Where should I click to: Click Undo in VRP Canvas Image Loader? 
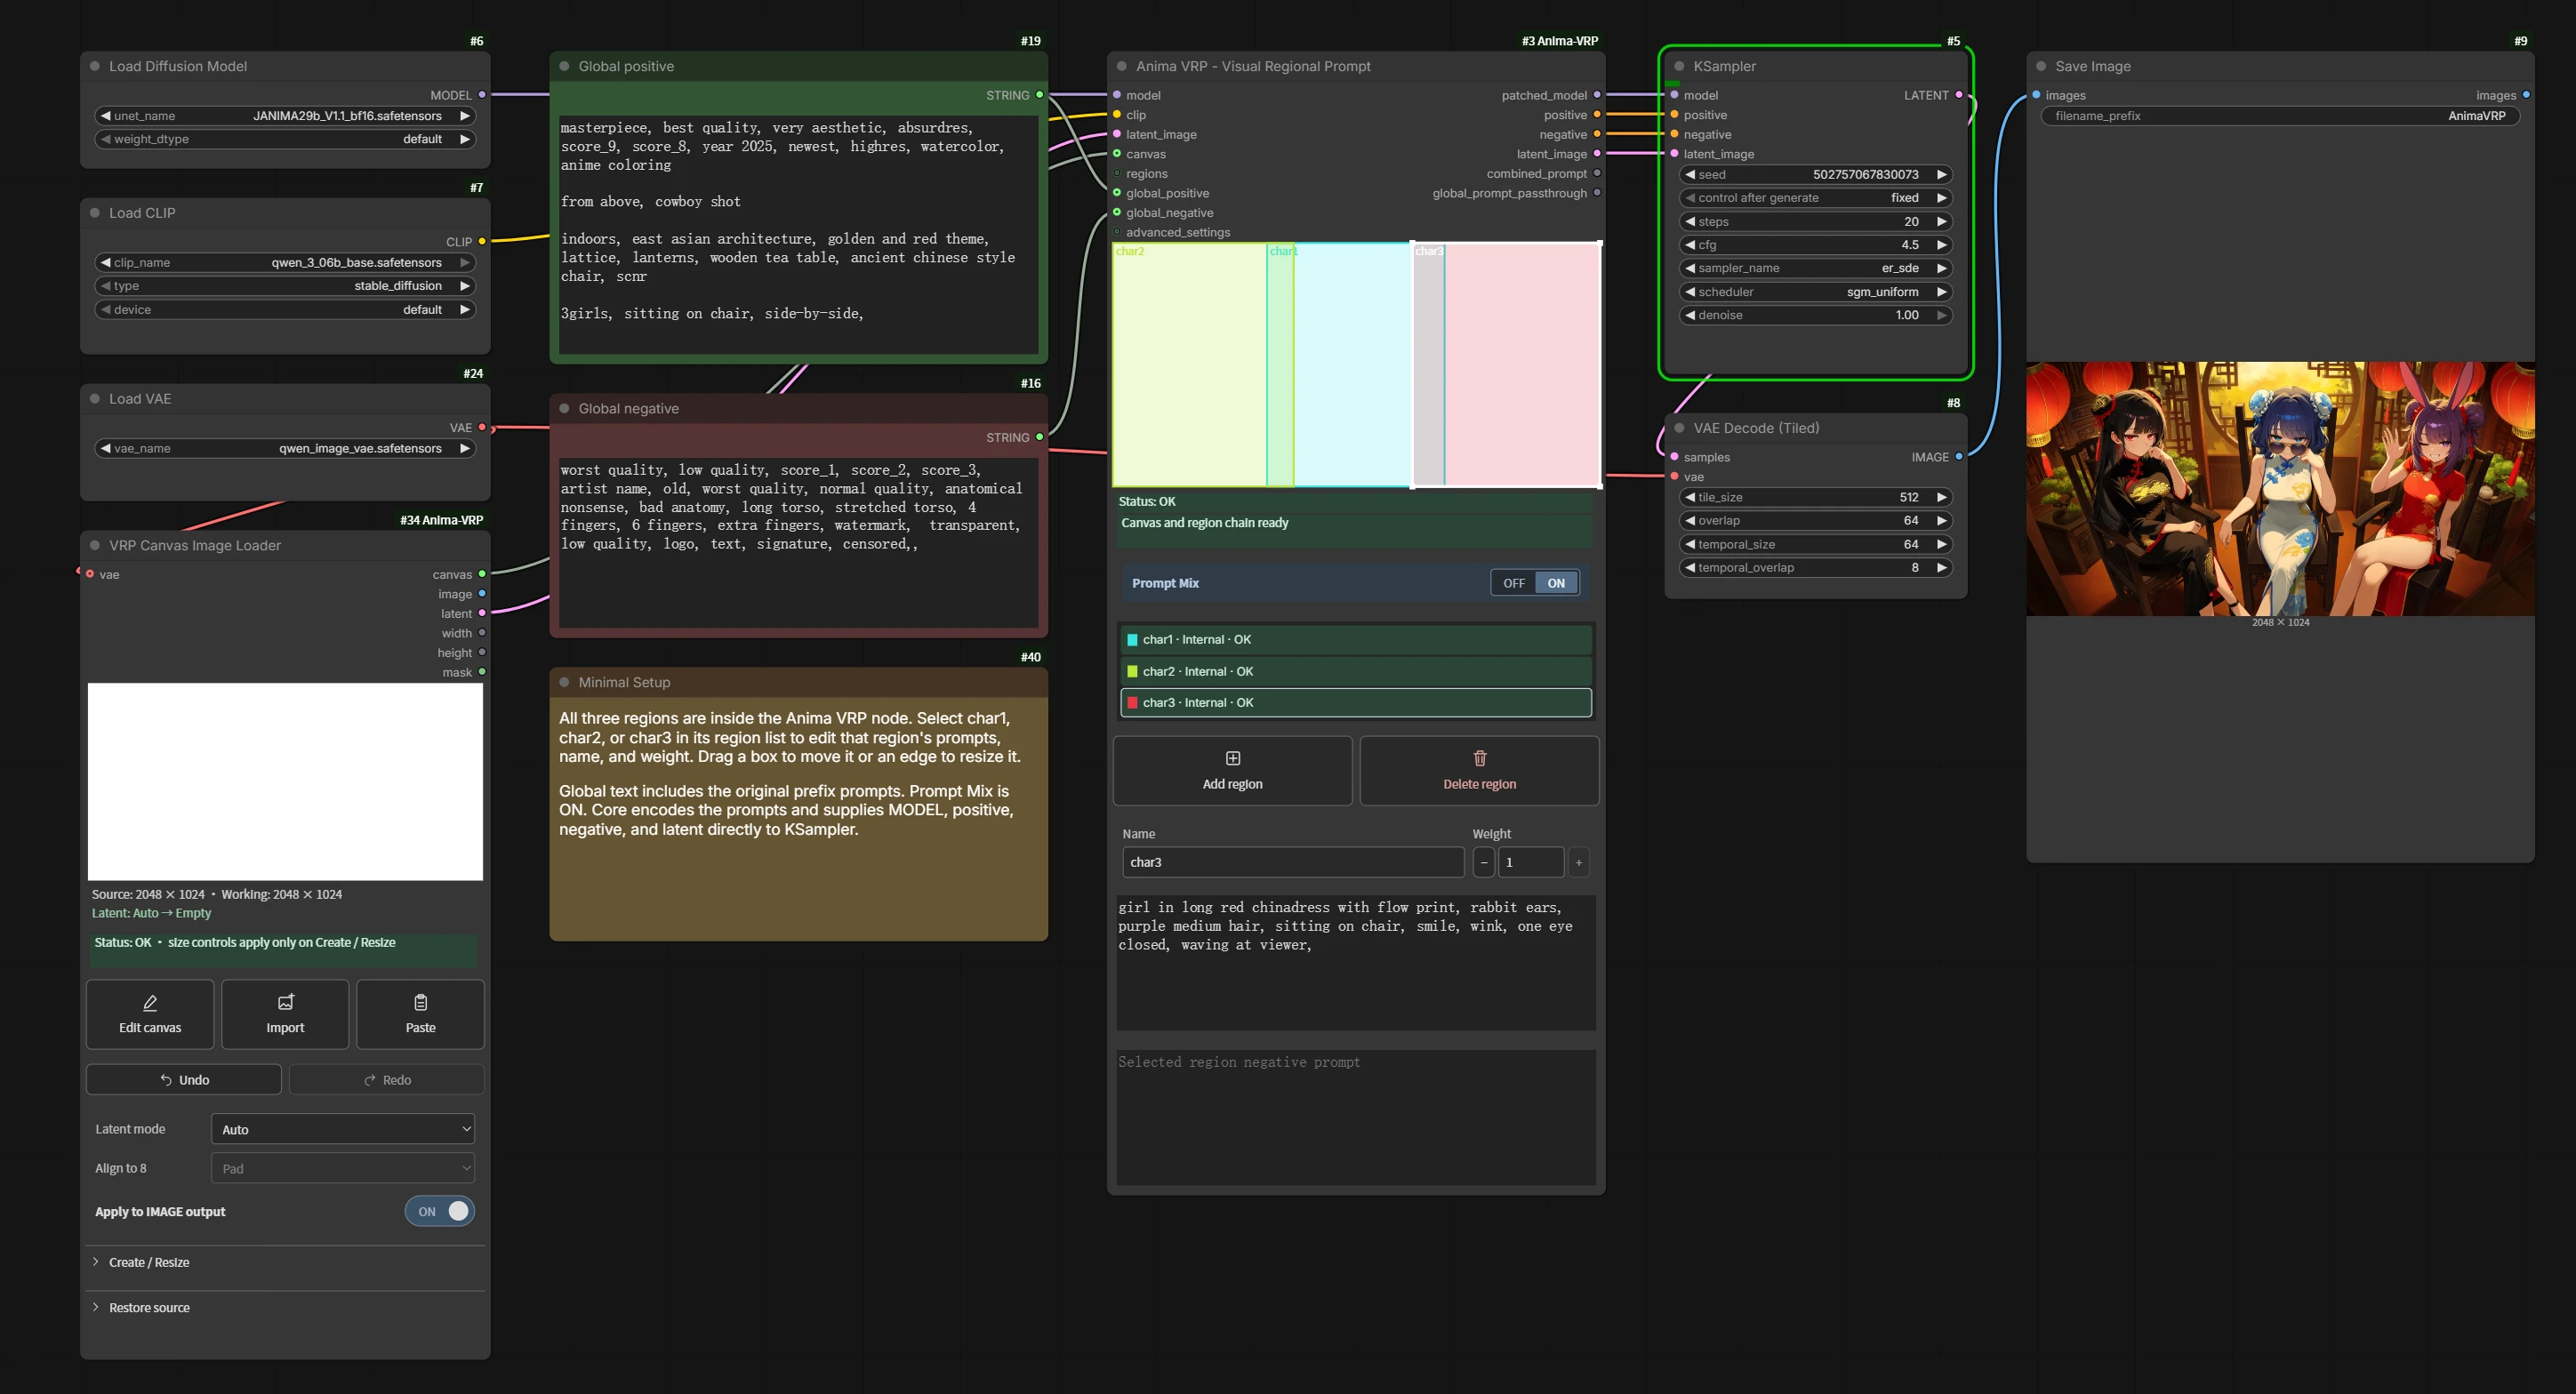[184, 1080]
